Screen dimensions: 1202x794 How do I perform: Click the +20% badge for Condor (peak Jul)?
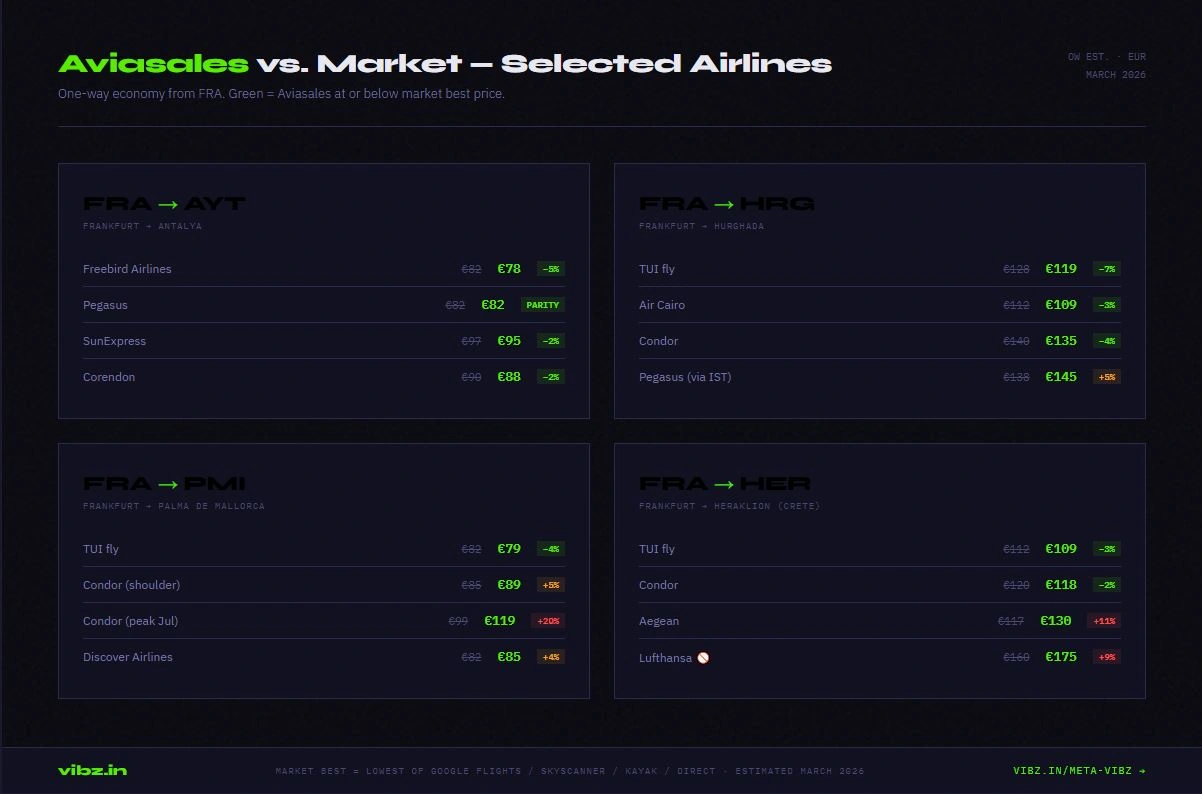click(x=549, y=621)
